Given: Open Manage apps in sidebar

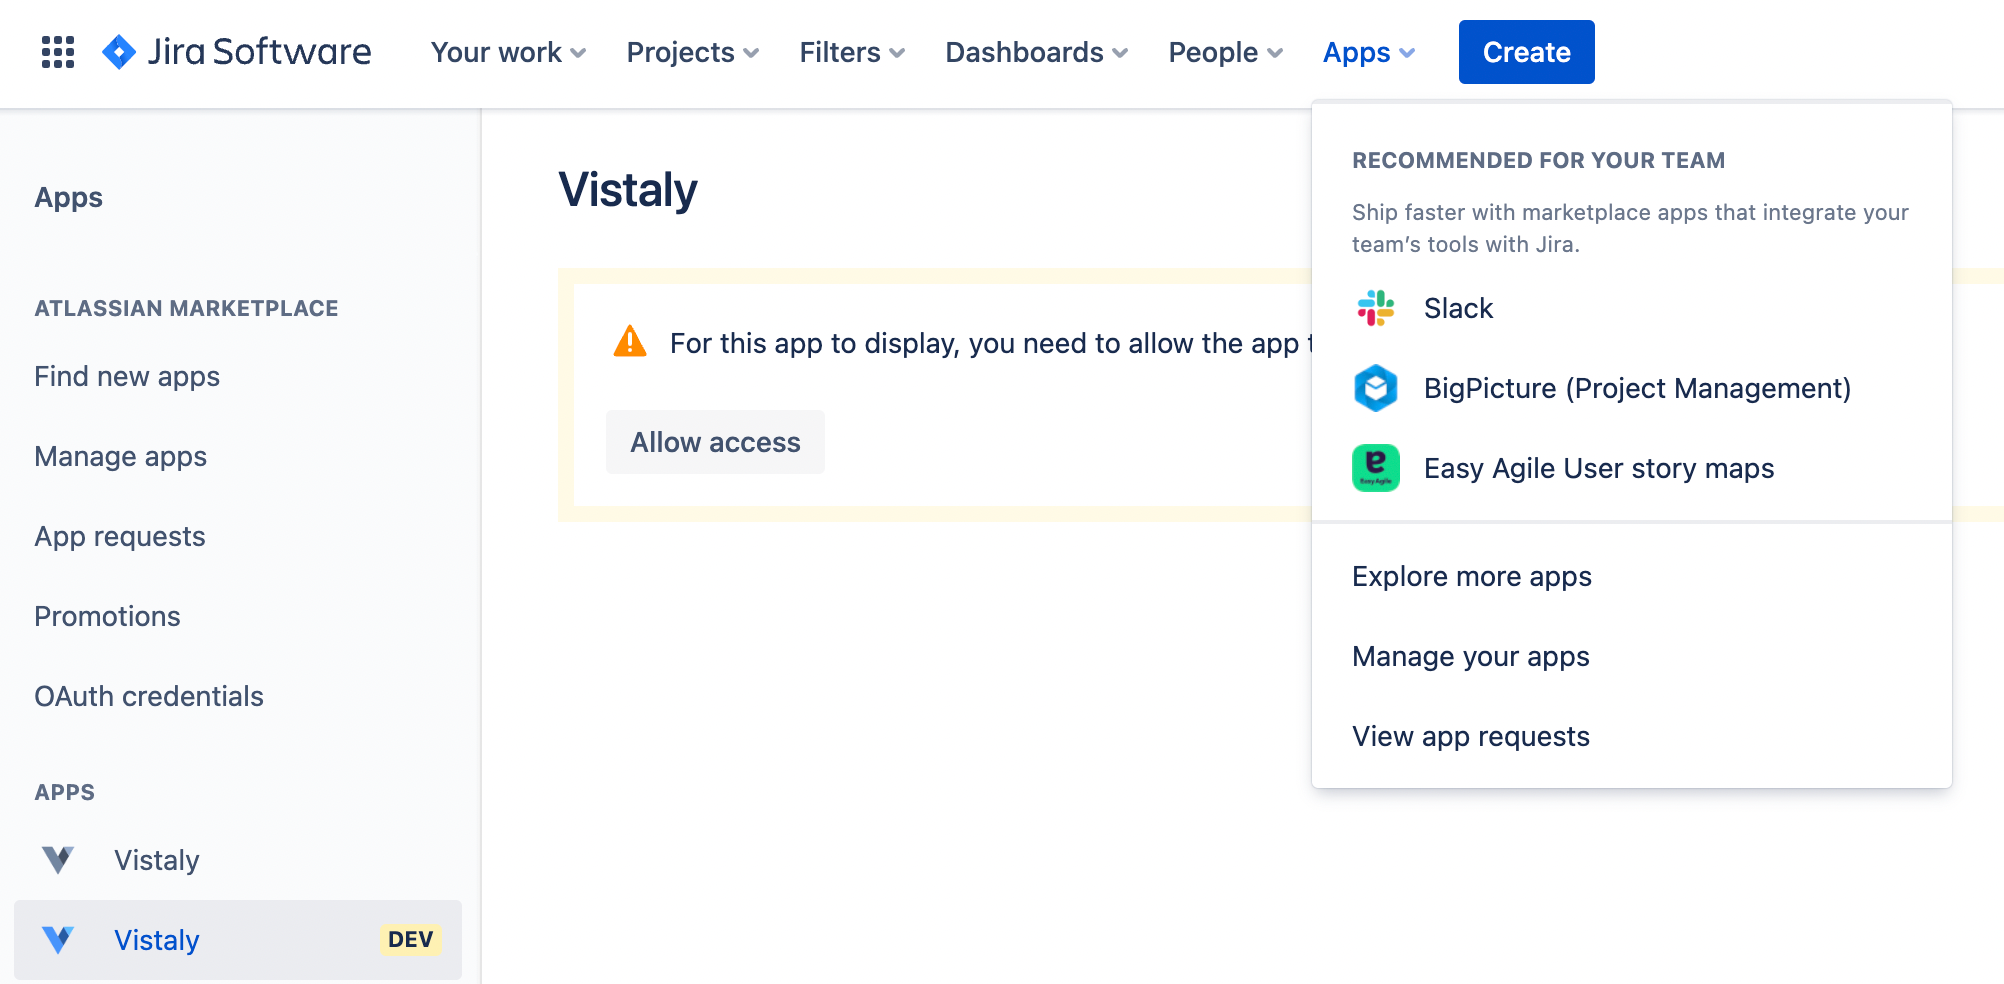Looking at the screenshot, I should 238,456.
